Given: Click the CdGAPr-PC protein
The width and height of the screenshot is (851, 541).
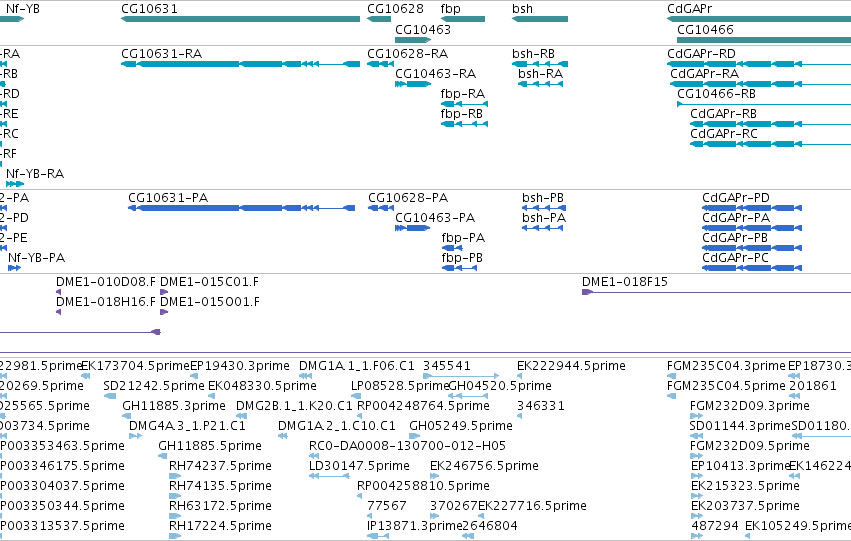Looking at the screenshot, I should [752, 268].
